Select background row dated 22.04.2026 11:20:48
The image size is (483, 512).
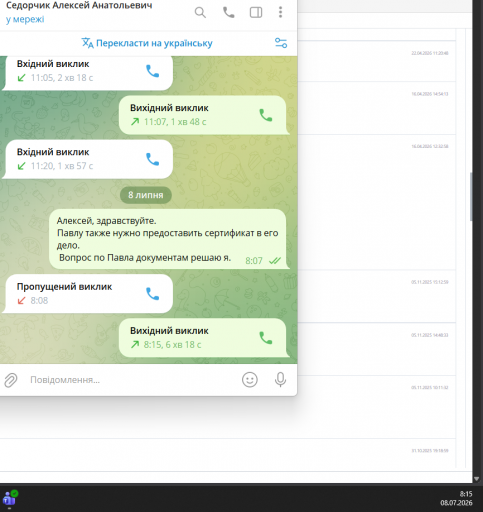(x=377, y=61)
